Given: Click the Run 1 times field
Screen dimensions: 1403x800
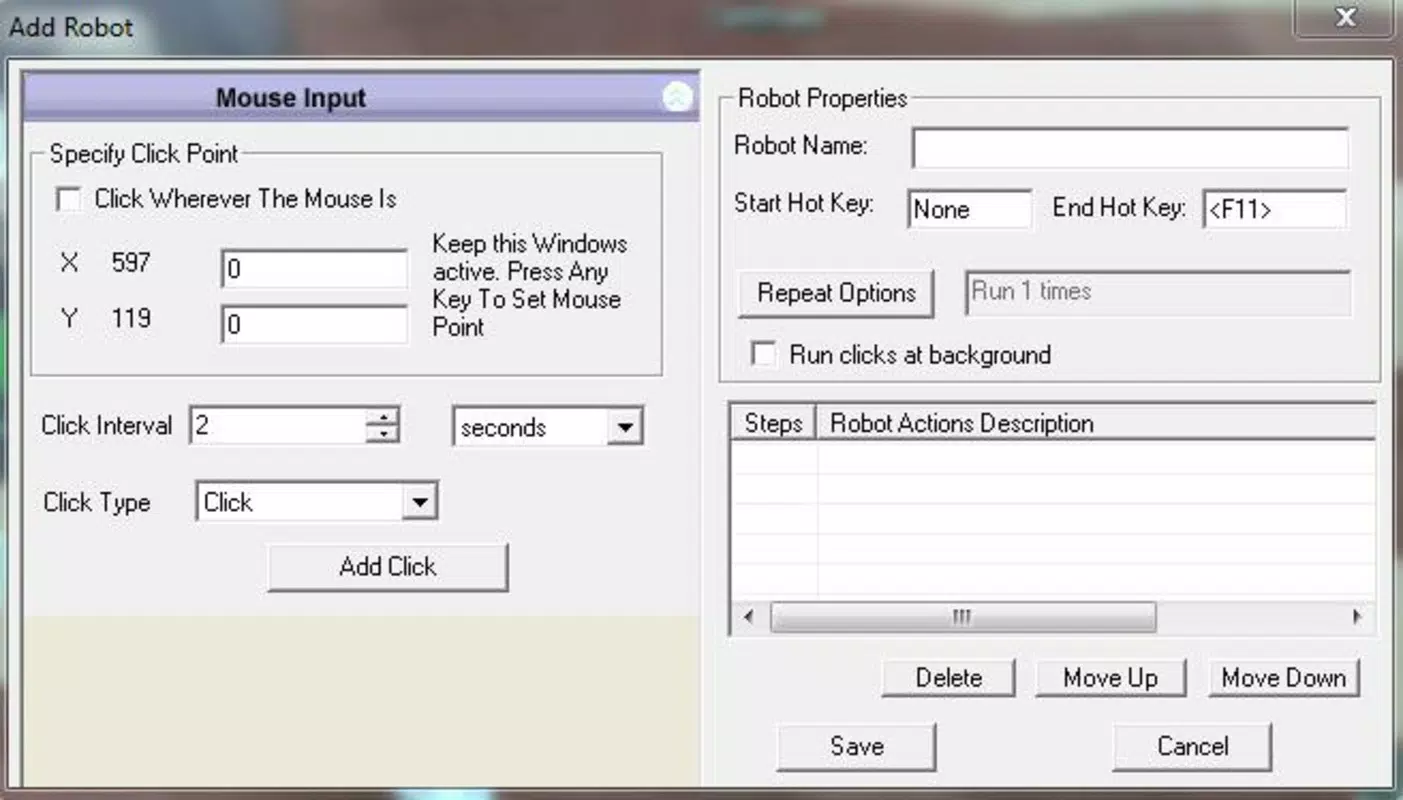Looking at the screenshot, I should point(1158,293).
